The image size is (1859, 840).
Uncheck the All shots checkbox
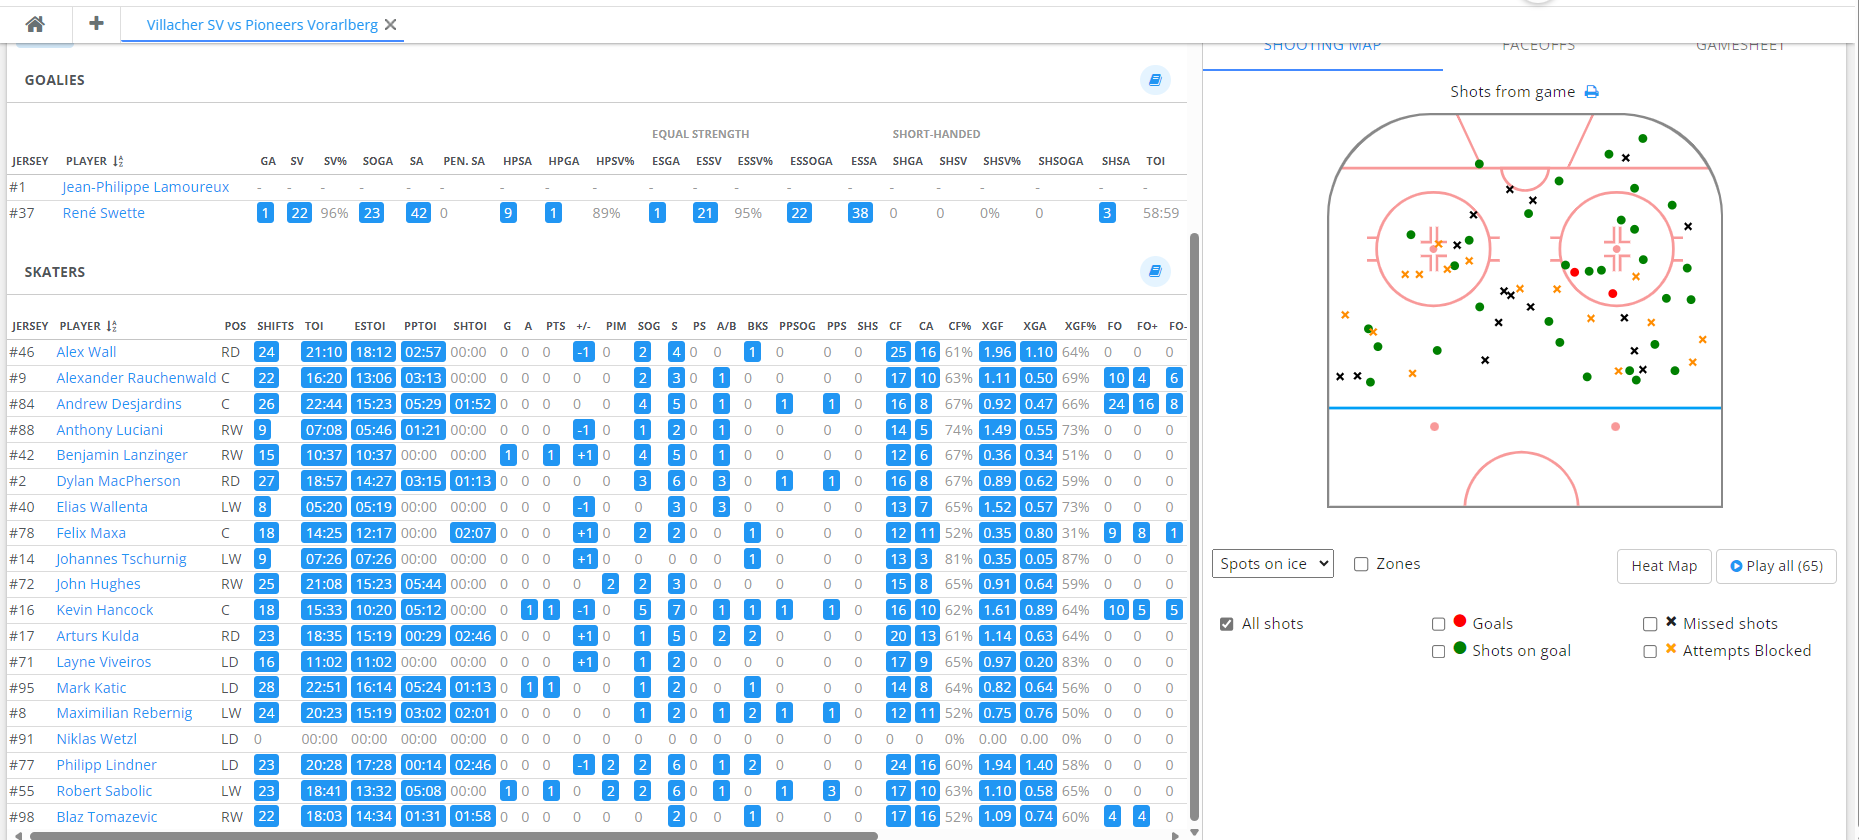click(x=1226, y=624)
